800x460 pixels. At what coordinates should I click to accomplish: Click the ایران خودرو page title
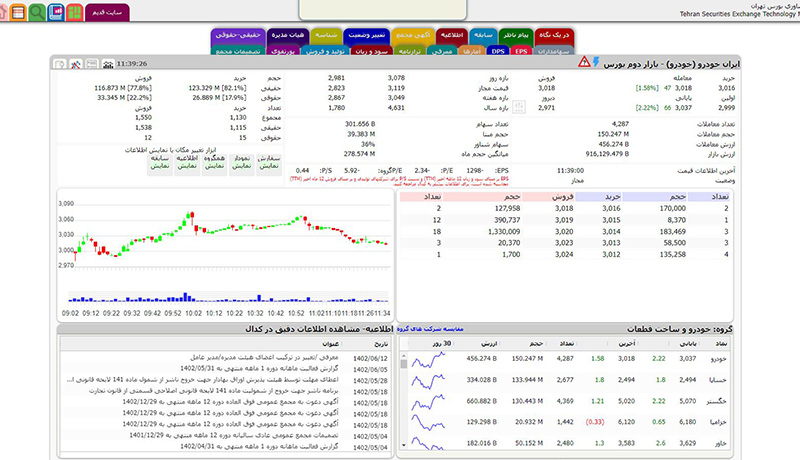coord(671,64)
